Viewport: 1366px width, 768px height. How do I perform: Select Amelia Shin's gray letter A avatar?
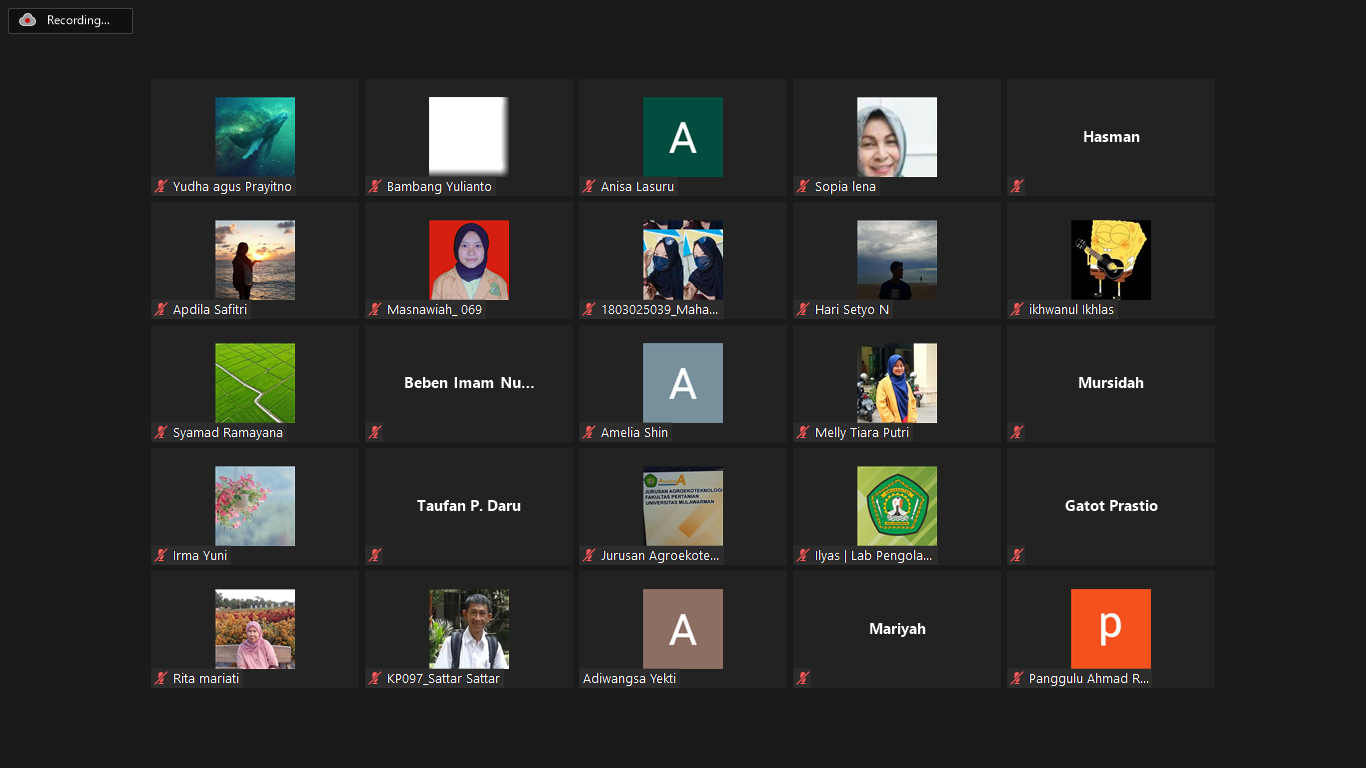[x=683, y=383]
